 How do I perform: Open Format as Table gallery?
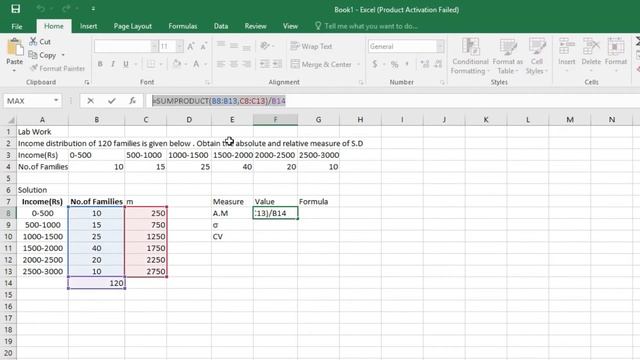pyautogui.click(x=508, y=56)
